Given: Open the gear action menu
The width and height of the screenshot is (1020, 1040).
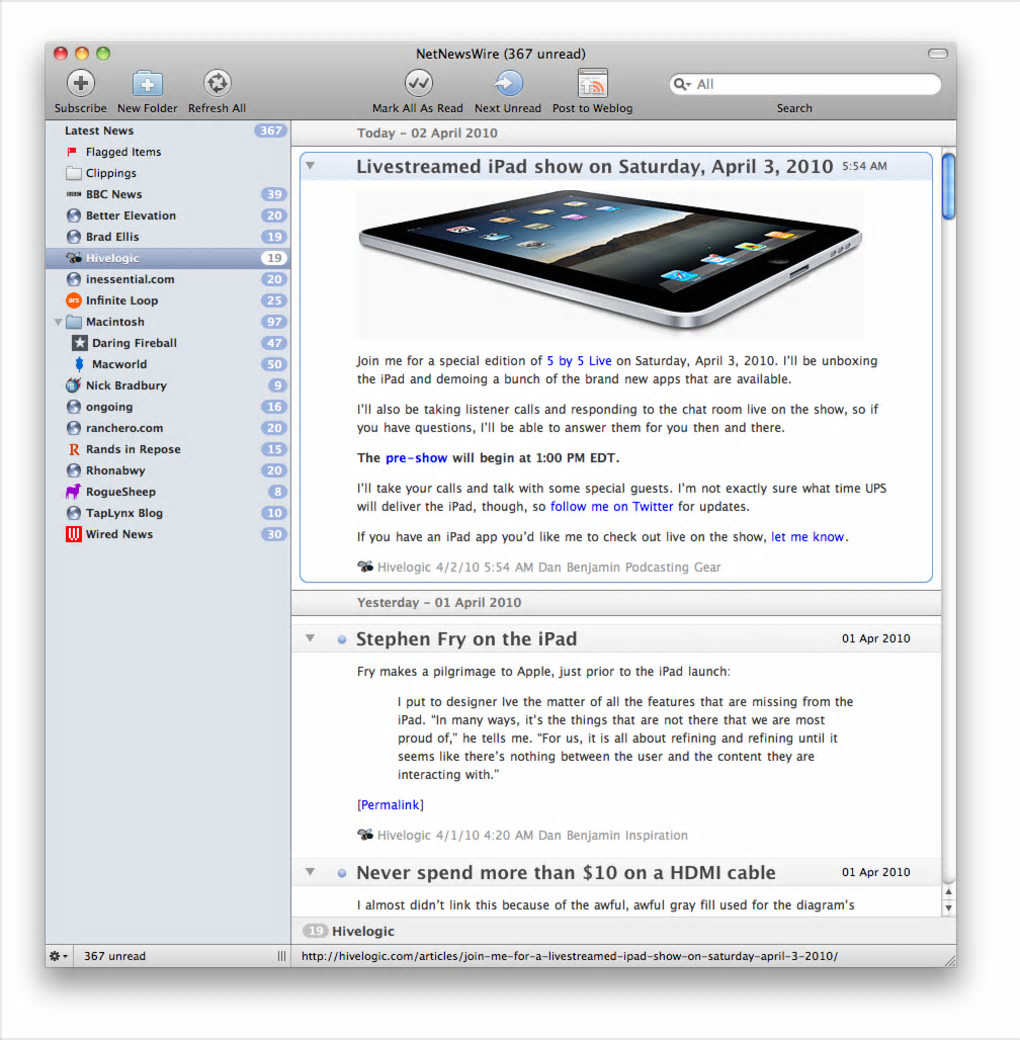Looking at the screenshot, I should click(58, 956).
